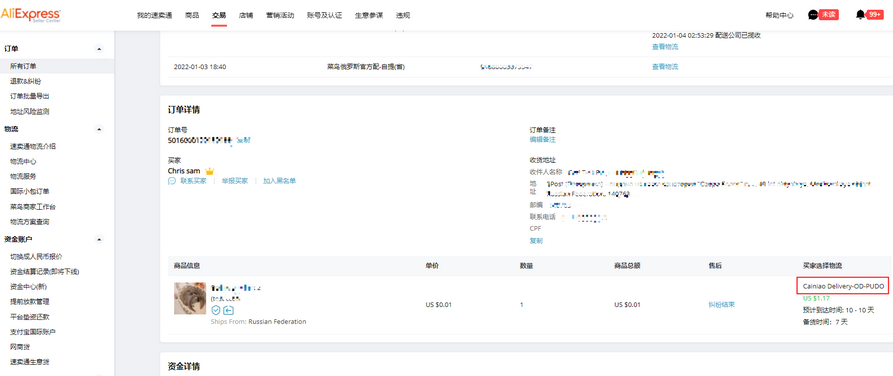
Task: Open 速卖通物流介绍 in the sidebar
Action: pos(32,146)
